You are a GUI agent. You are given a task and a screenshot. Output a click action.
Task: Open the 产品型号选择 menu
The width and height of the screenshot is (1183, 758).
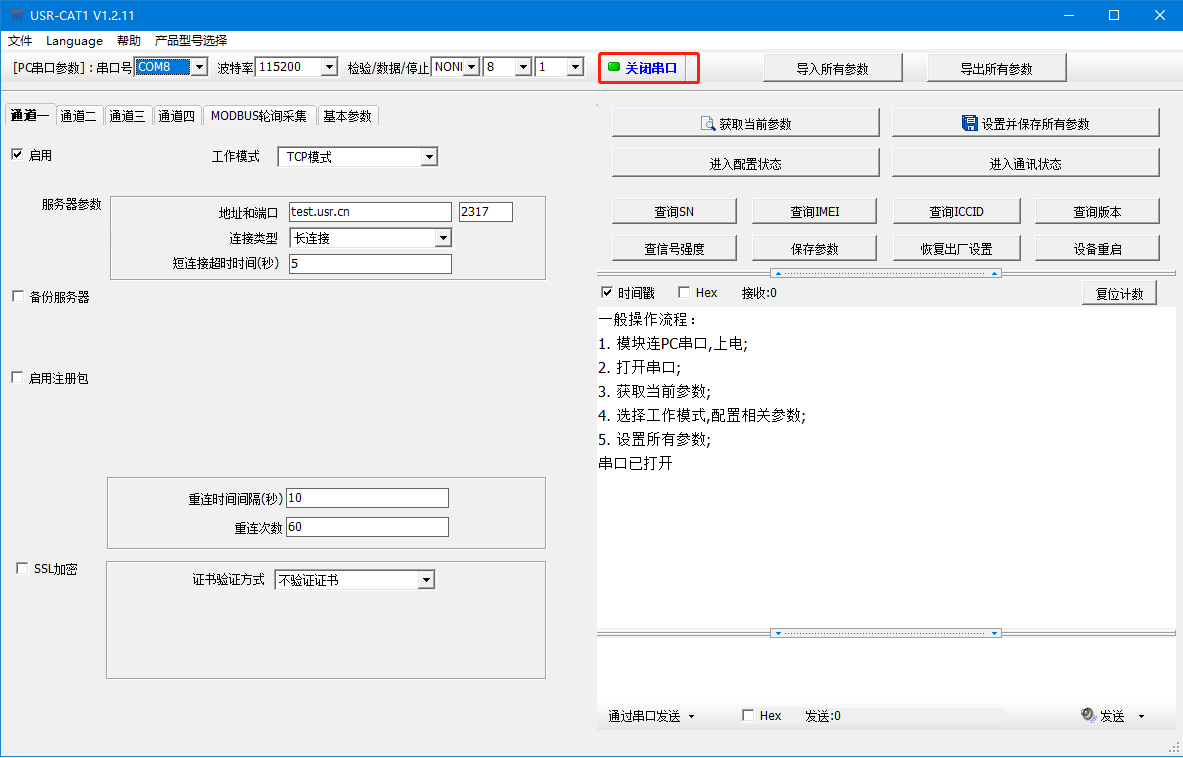click(x=191, y=41)
